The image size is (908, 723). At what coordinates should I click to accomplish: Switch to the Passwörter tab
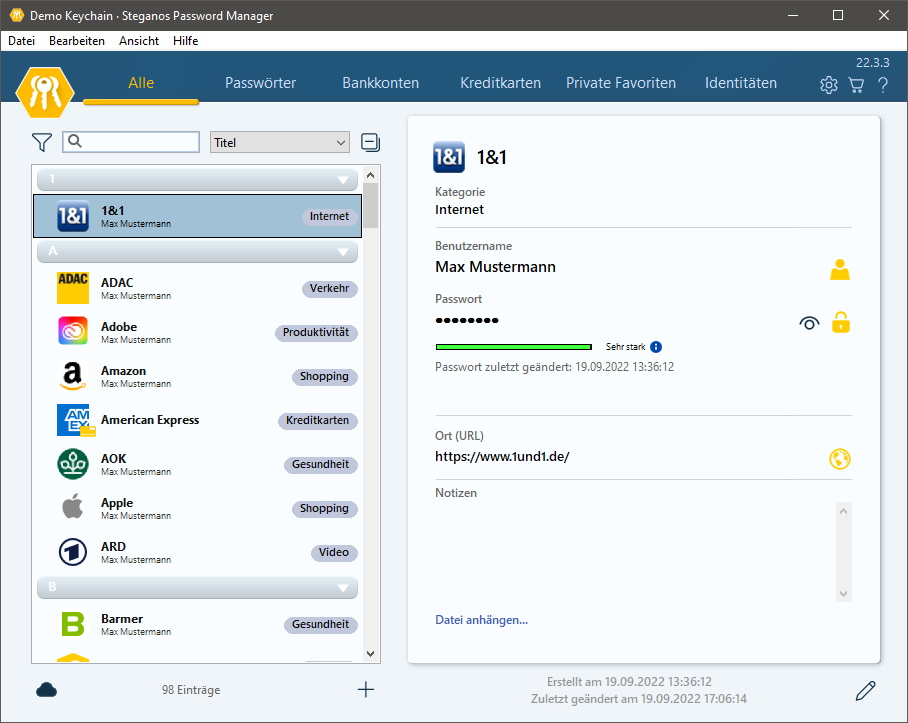[x=261, y=83]
